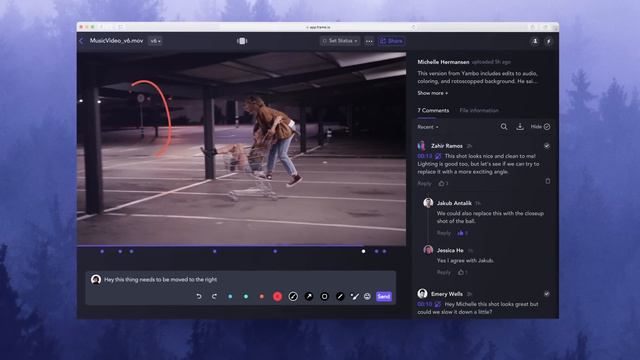Open the user account icon
This screenshot has width=640, height=360.
(x=535, y=41)
